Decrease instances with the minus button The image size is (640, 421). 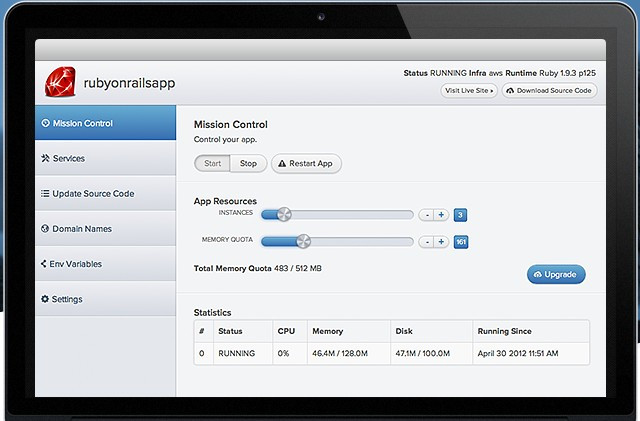(x=426, y=214)
